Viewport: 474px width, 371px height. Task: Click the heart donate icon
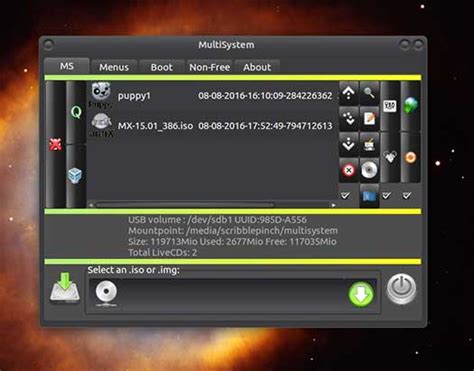point(390,157)
